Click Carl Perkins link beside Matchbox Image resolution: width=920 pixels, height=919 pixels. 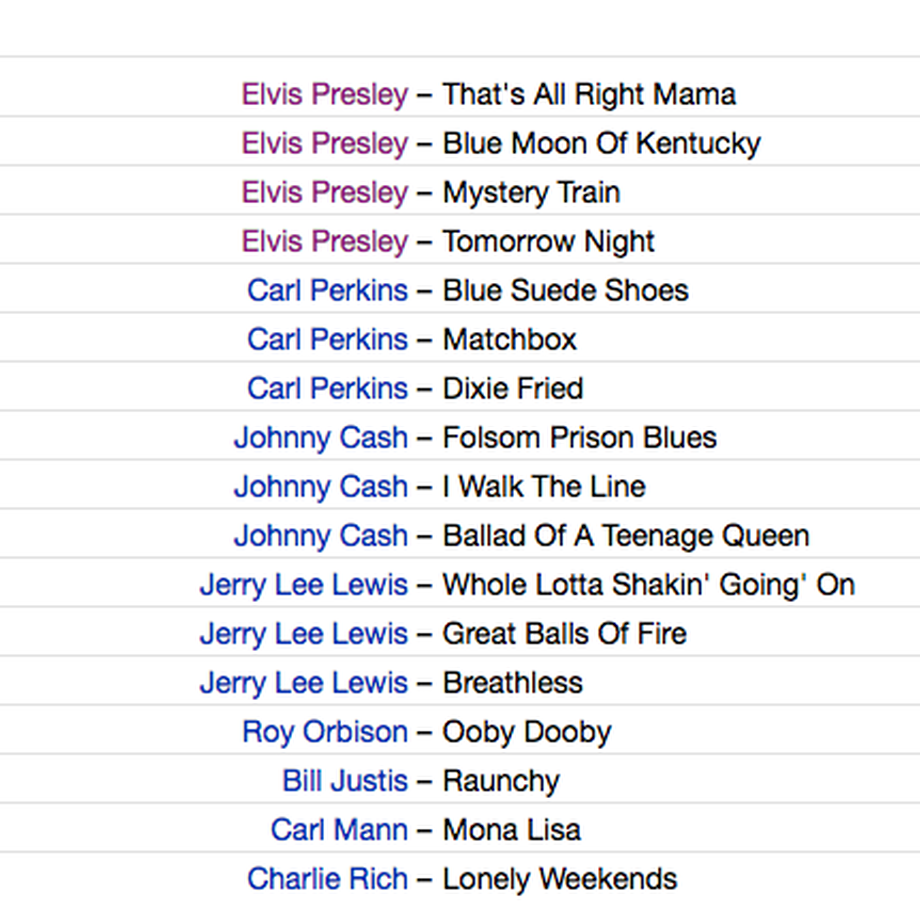[x=327, y=340]
